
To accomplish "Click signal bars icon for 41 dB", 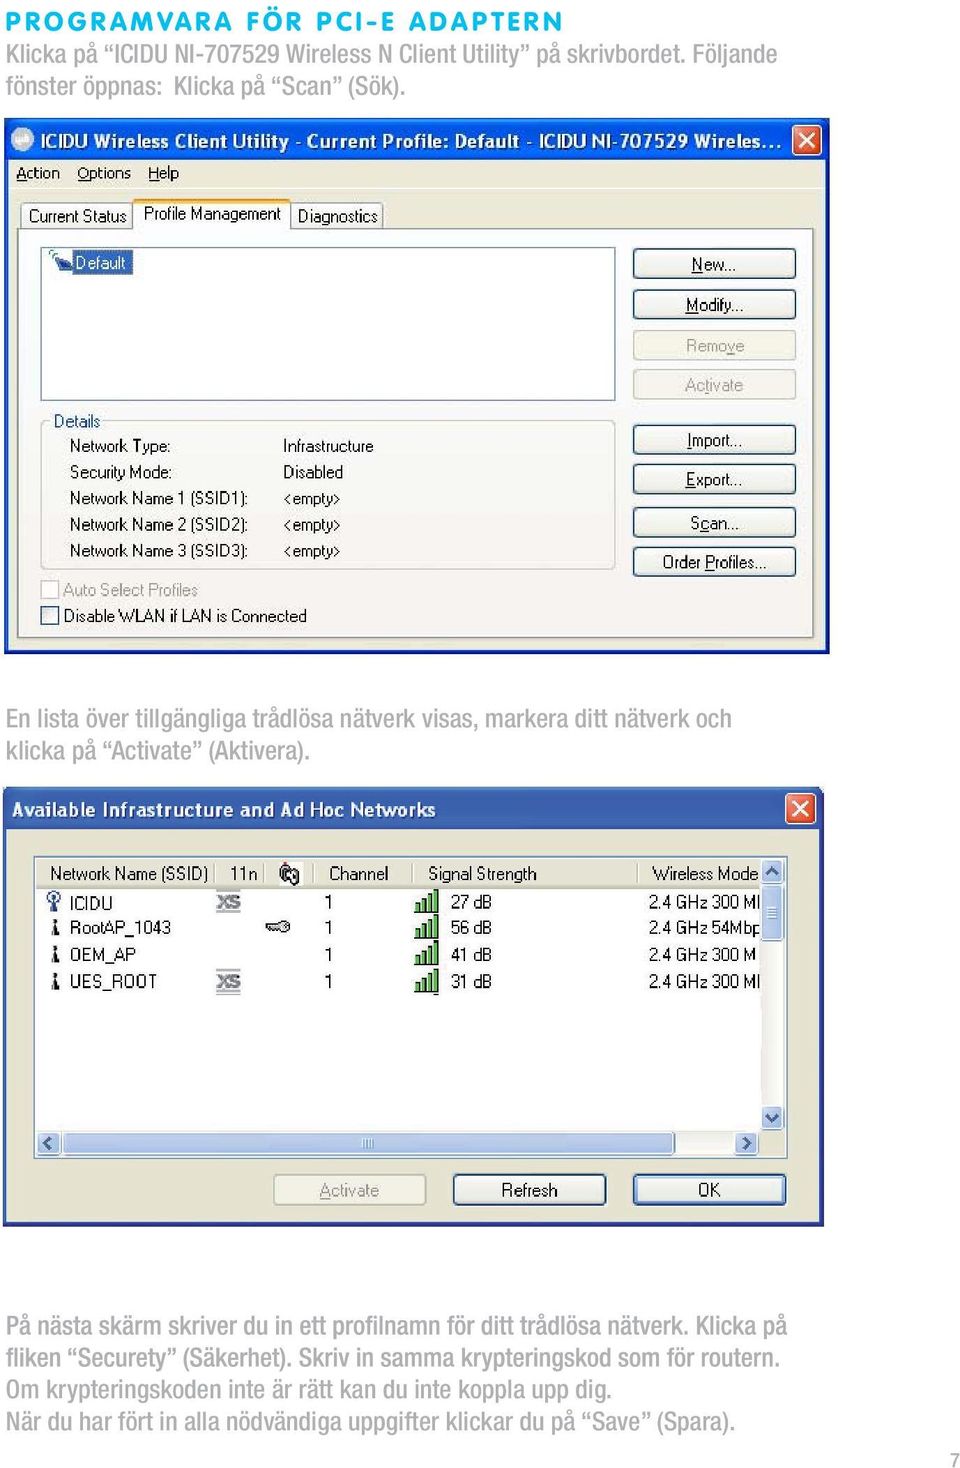I will coord(426,955).
